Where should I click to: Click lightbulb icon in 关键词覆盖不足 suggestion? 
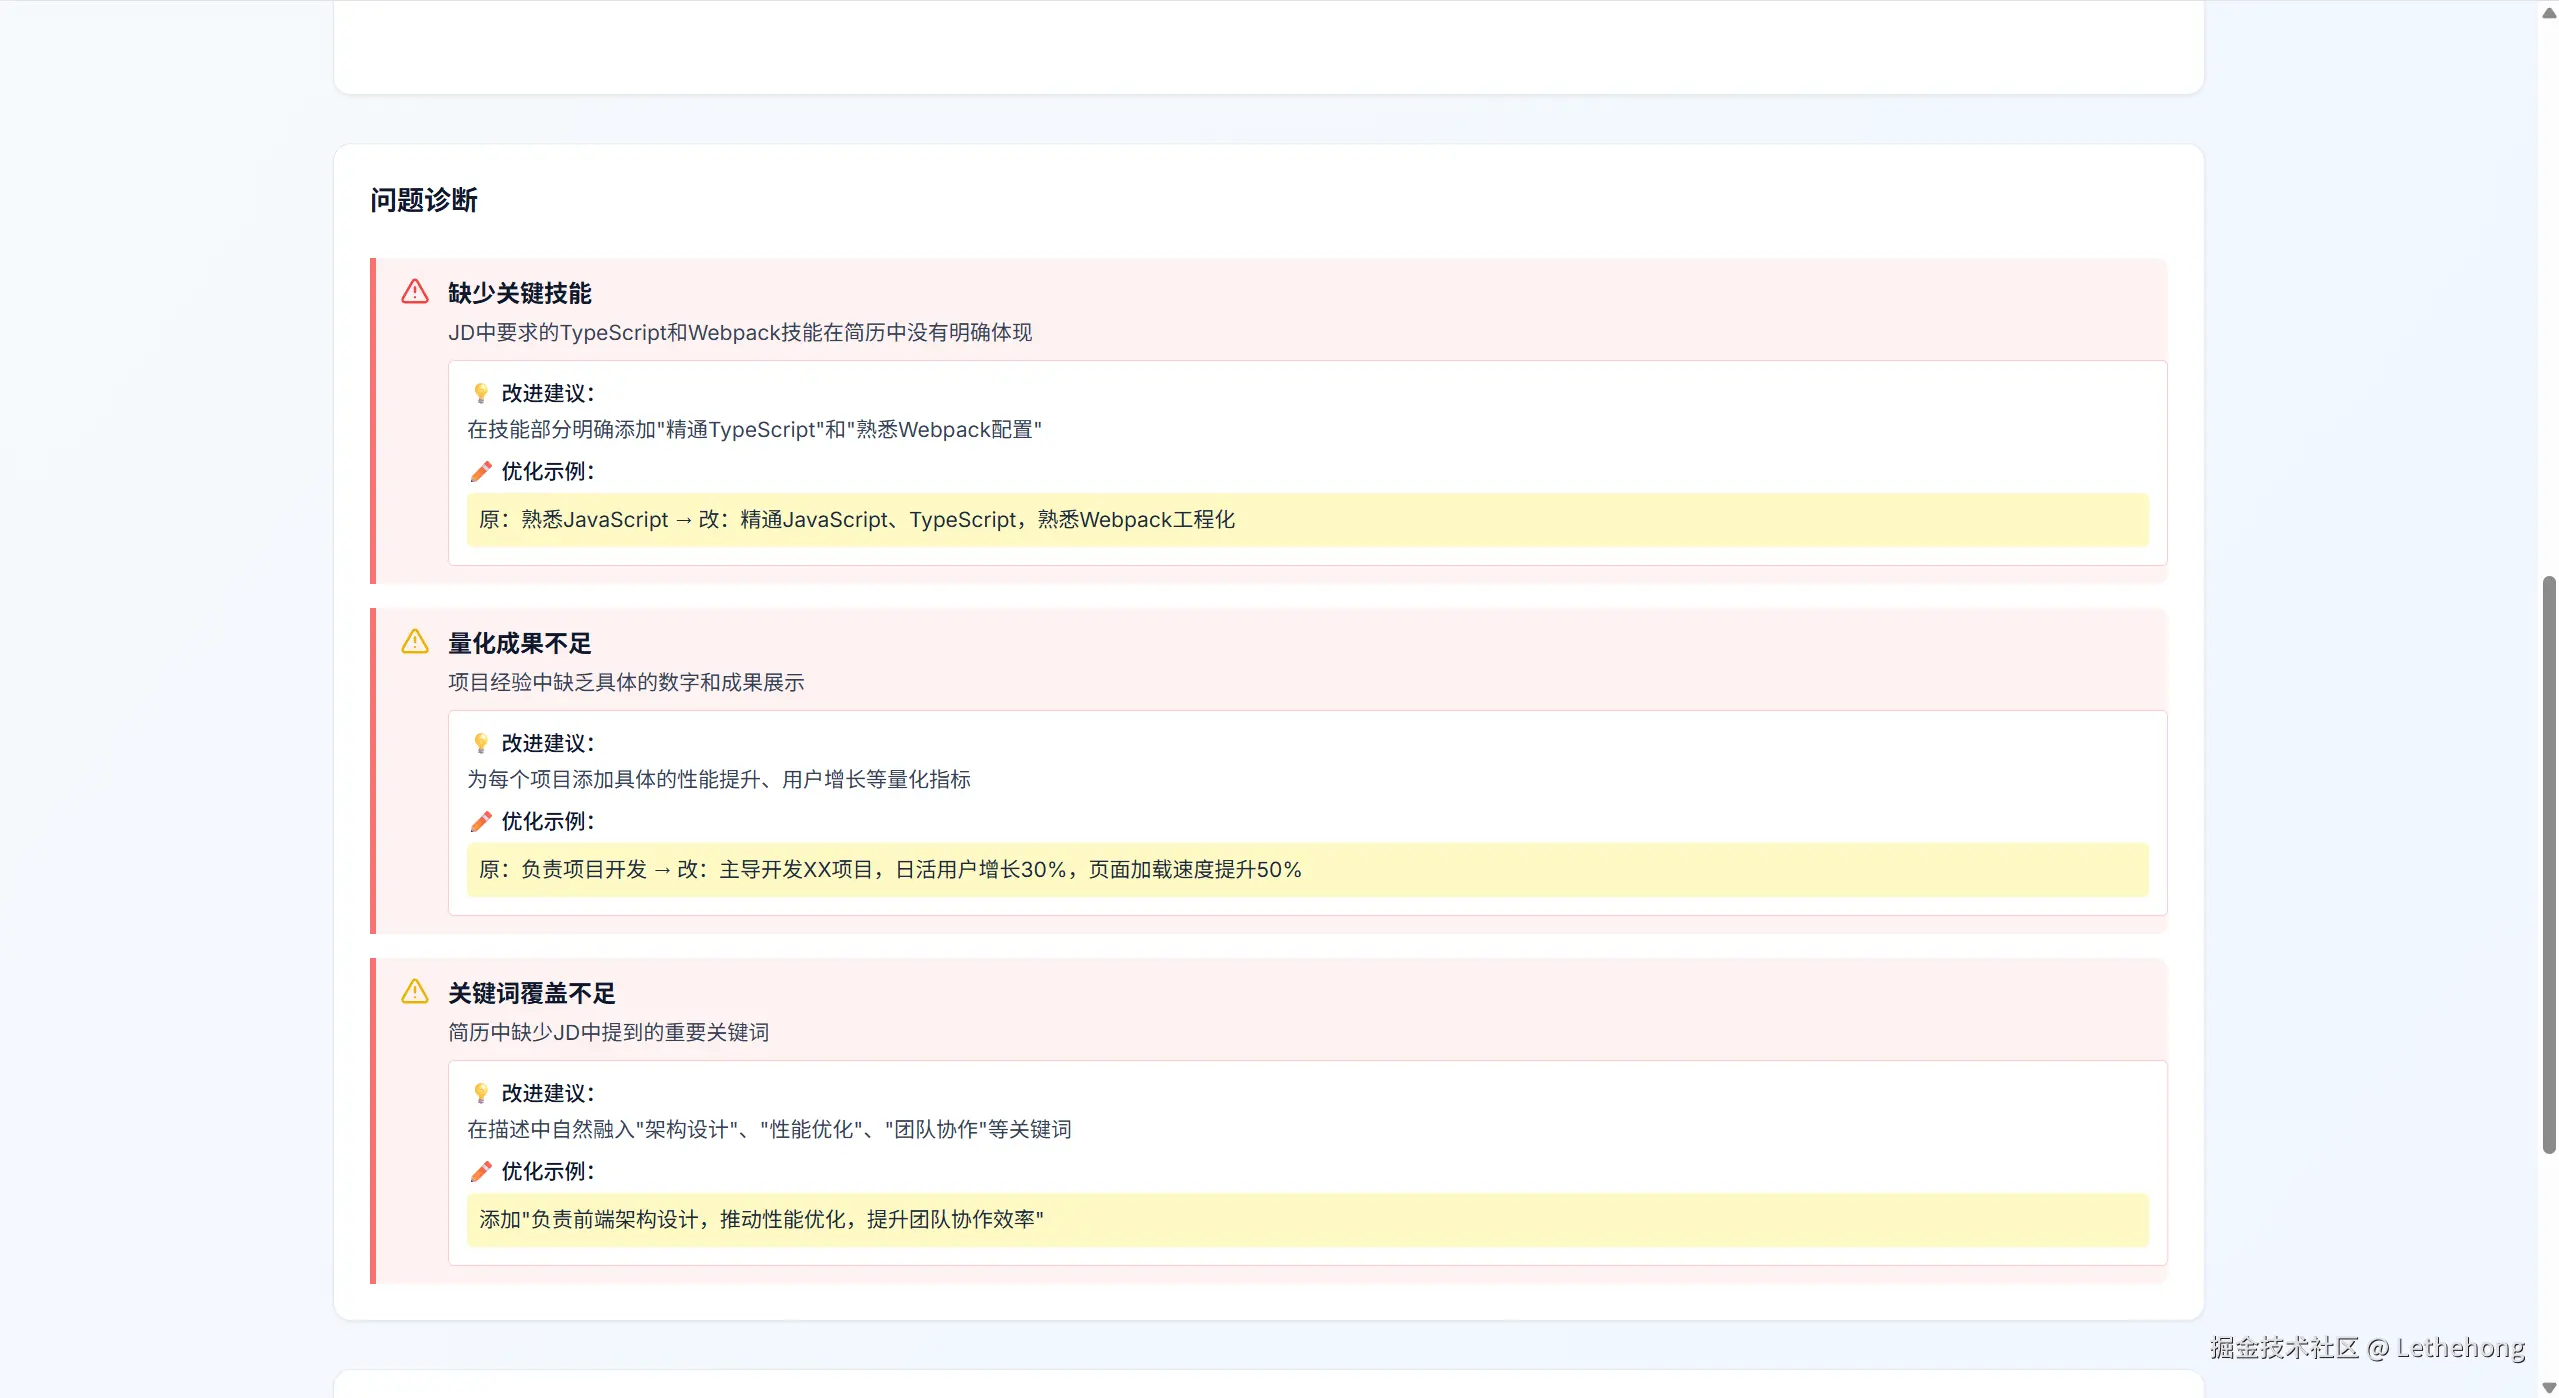point(481,1093)
